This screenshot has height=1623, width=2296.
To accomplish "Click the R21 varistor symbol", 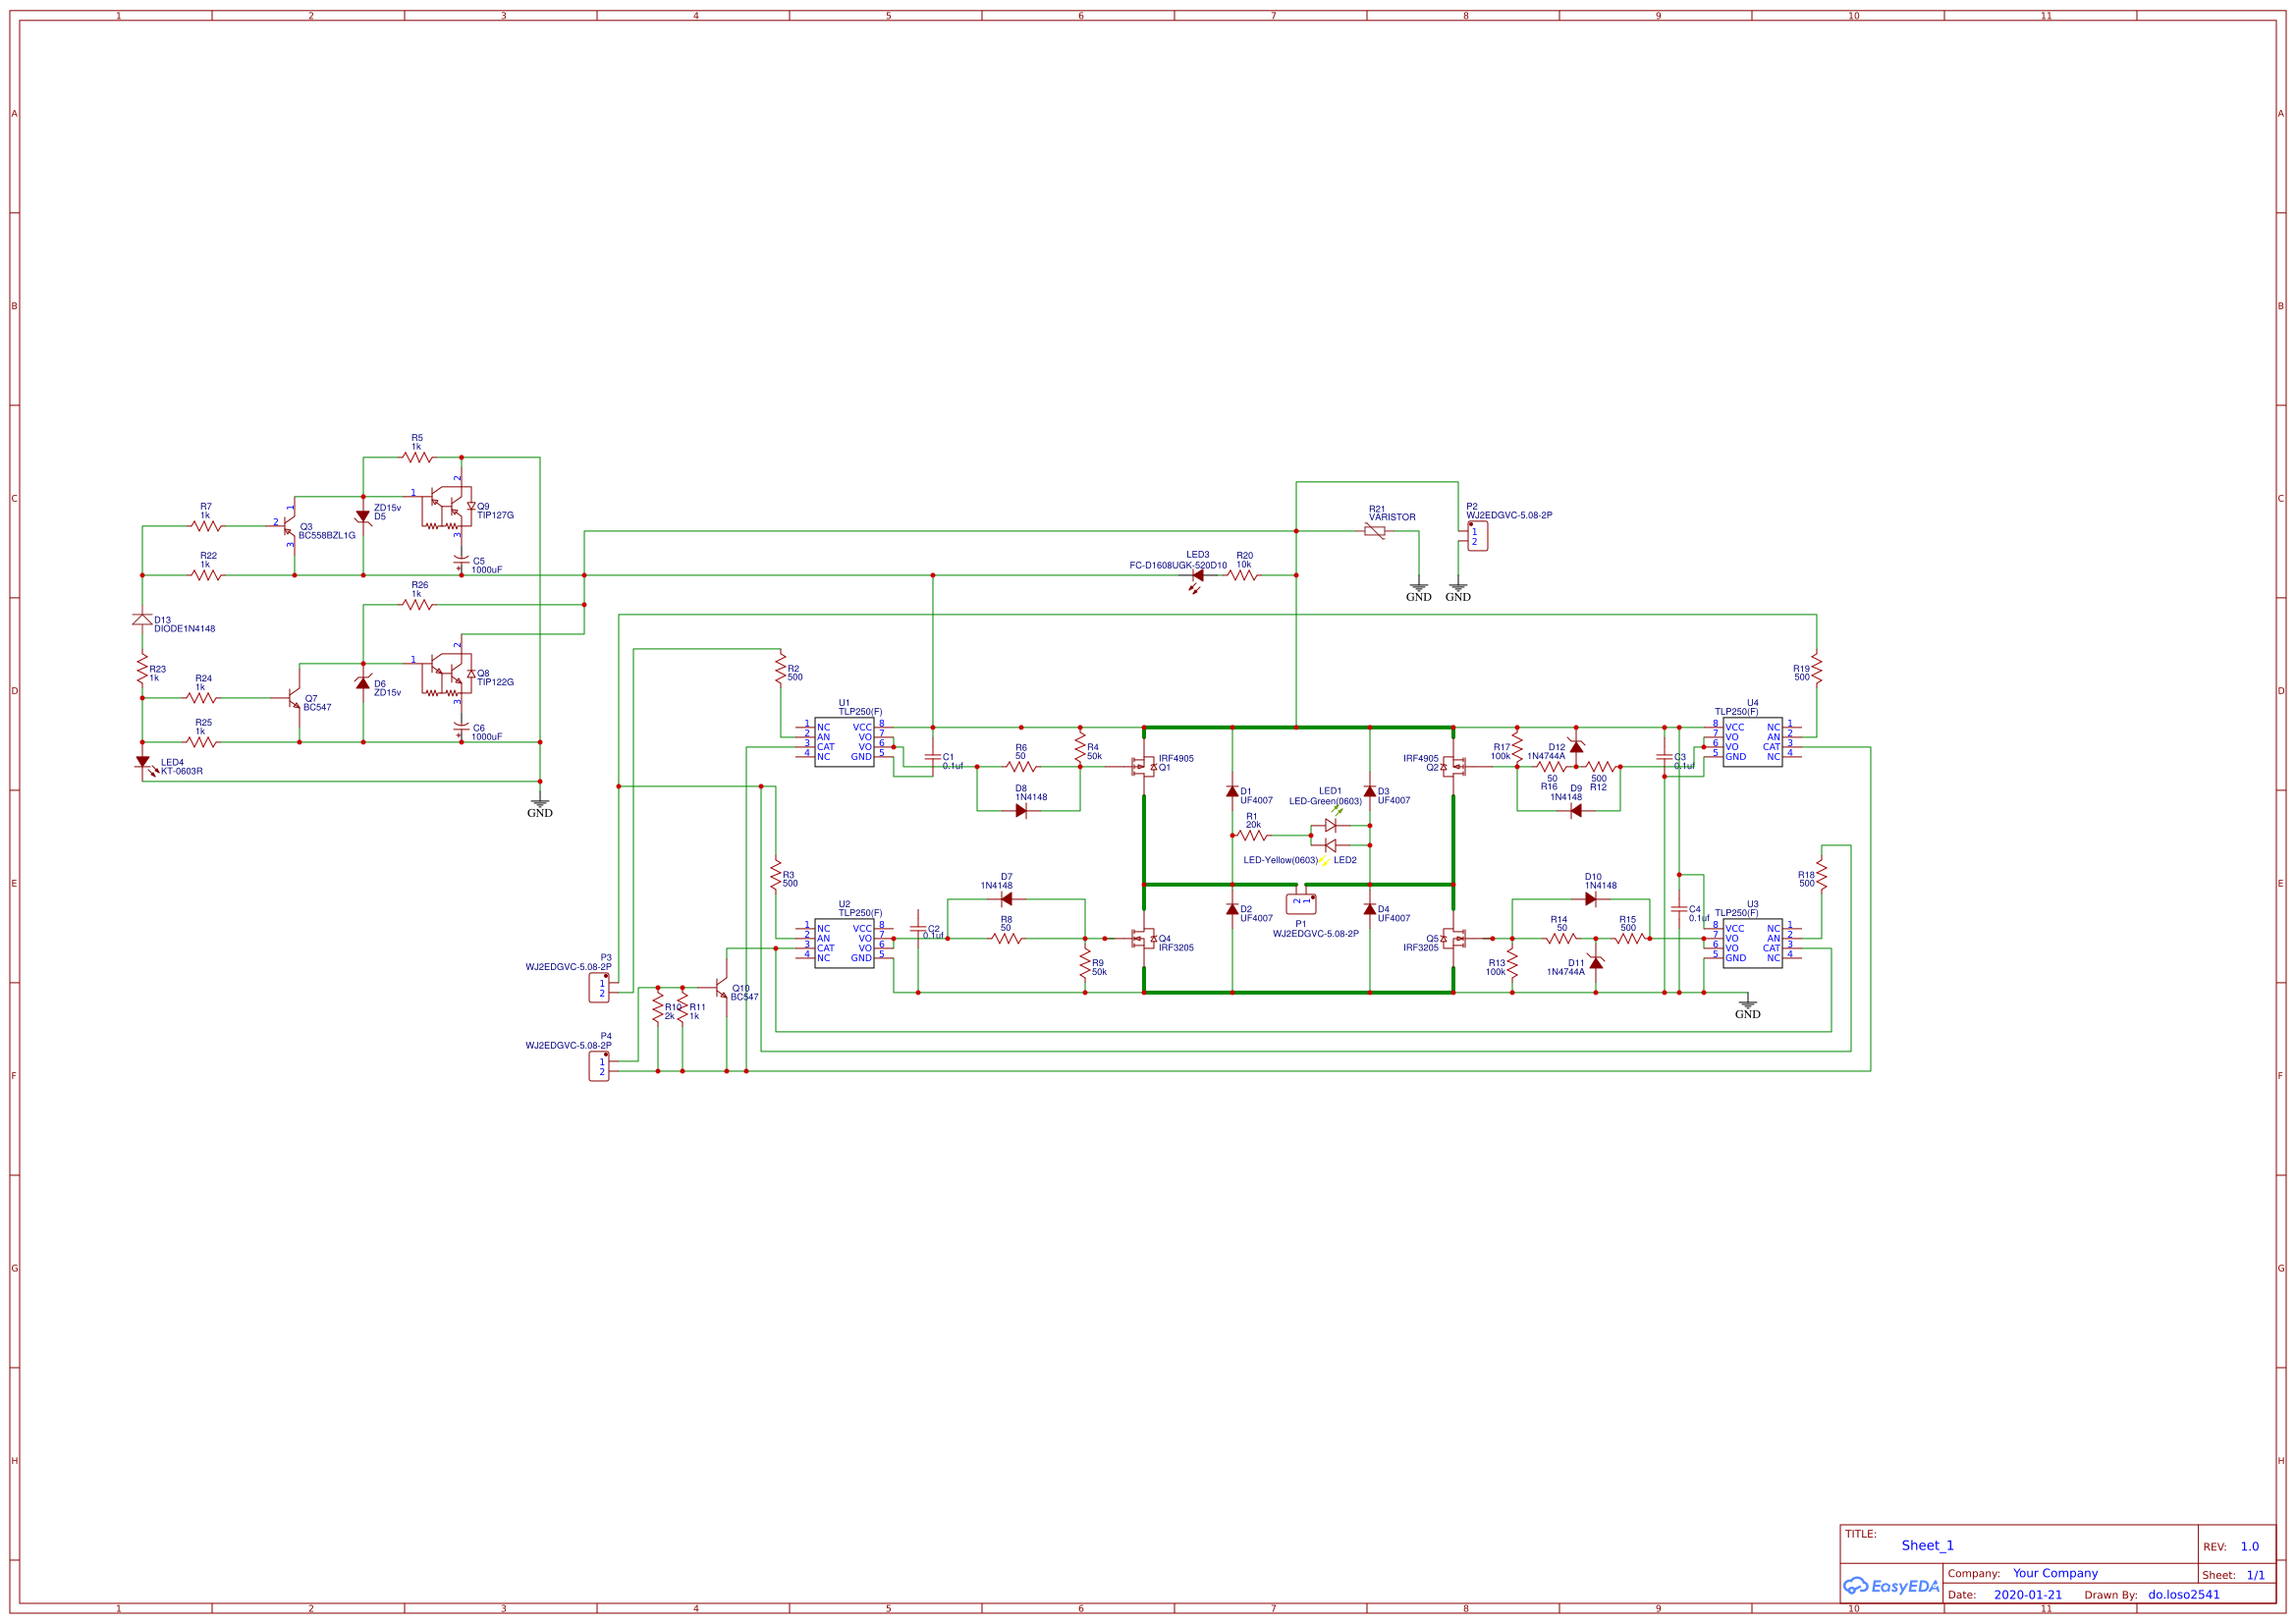I will click(1374, 531).
